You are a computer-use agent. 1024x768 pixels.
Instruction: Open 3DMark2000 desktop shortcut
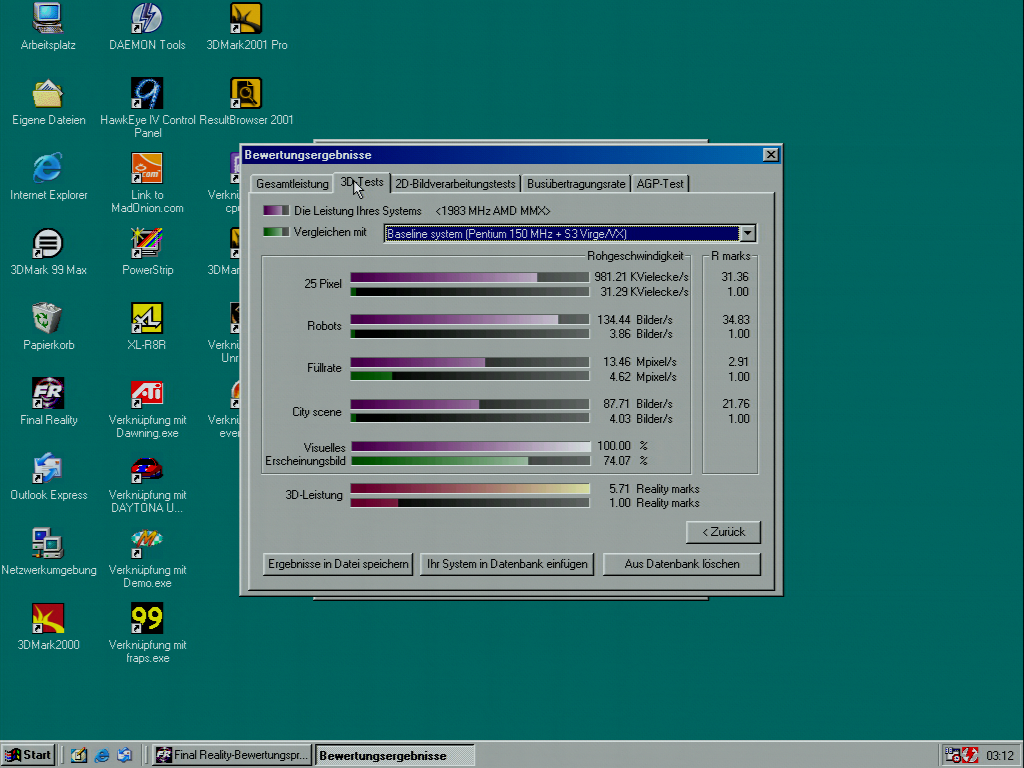[48, 618]
